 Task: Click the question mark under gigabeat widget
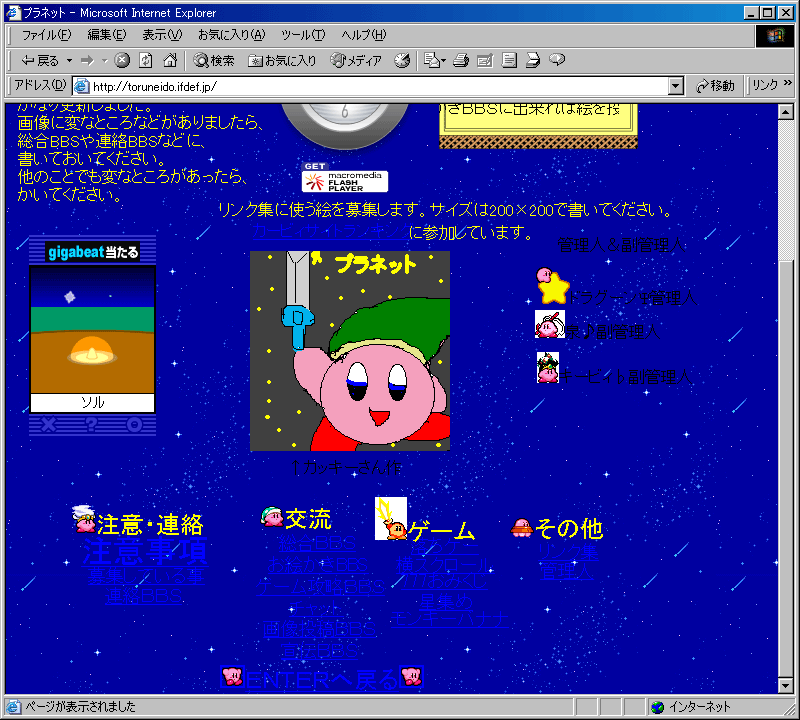pyautogui.click(x=91, y=424)
